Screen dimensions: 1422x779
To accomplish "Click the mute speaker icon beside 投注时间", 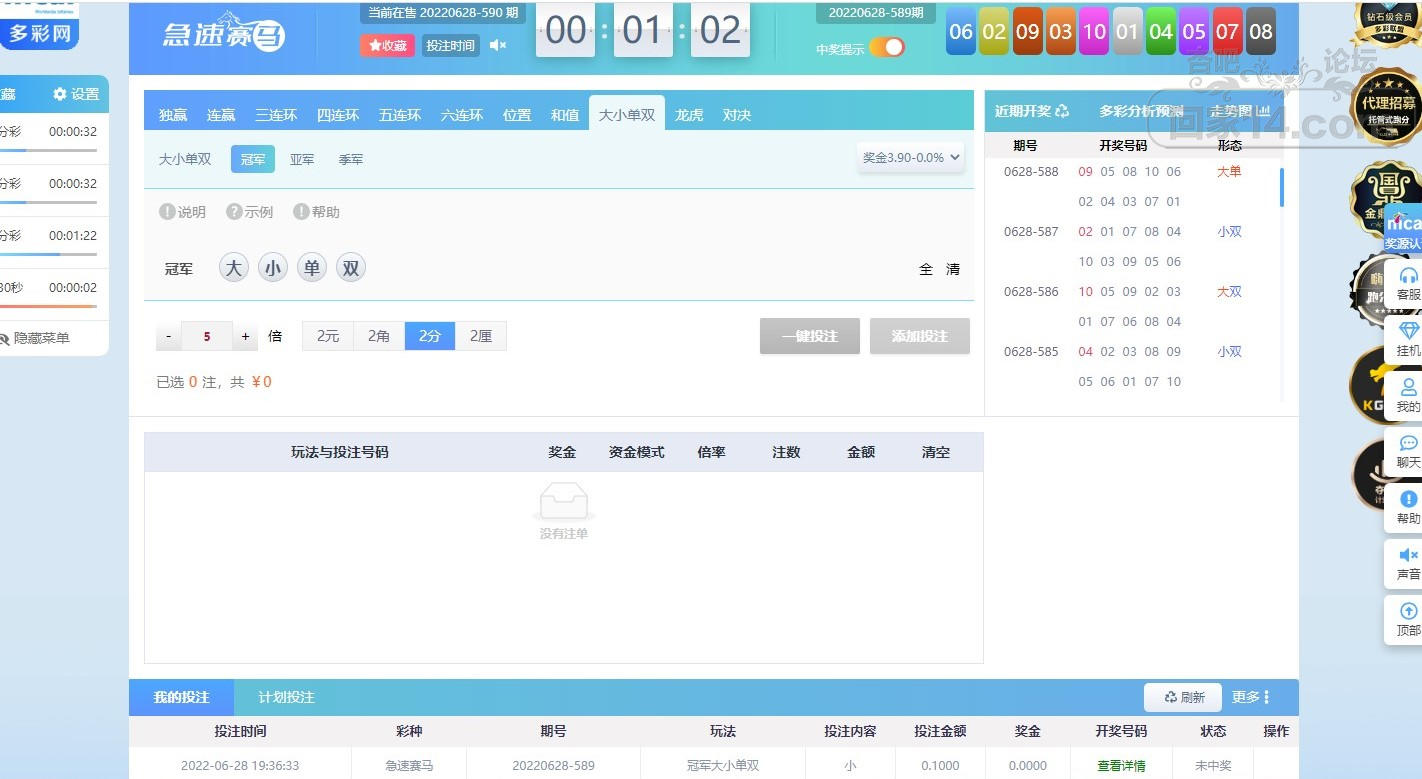I will 498,45.
